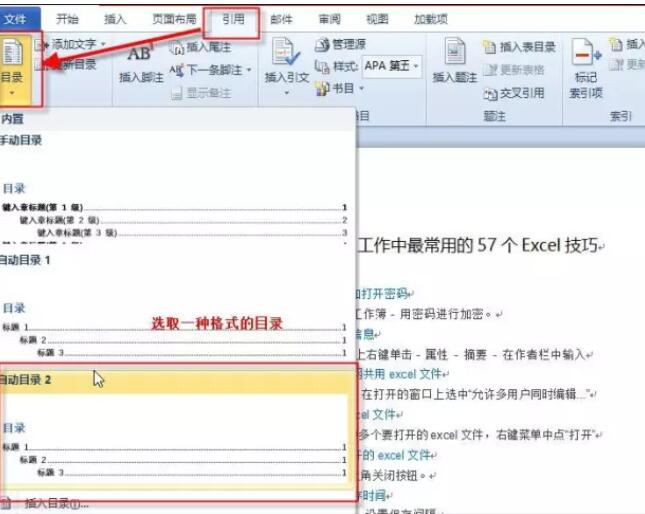Switch to the 开始 ribbon tab
The width and height of the screenshot is (645, 514).
(67, 19)
